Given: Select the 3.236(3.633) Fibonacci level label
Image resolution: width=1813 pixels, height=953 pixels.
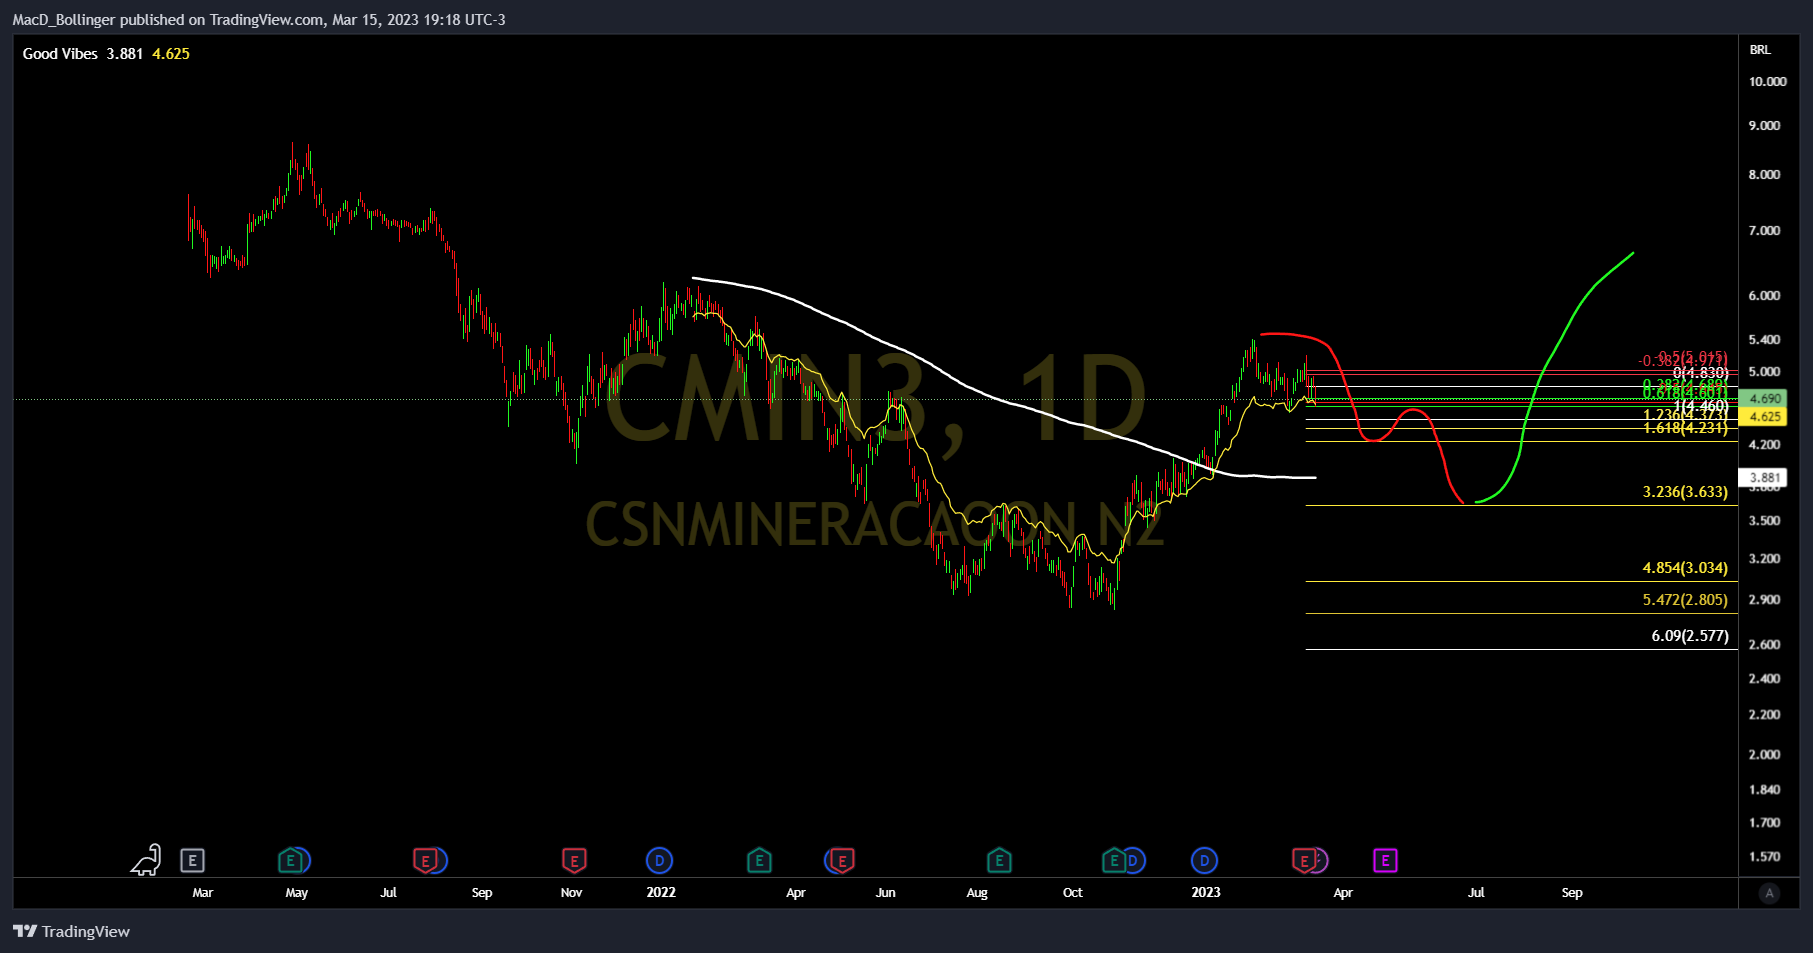Looking at the screenshot, I should pyautogui.click(x=1685, y=492).
